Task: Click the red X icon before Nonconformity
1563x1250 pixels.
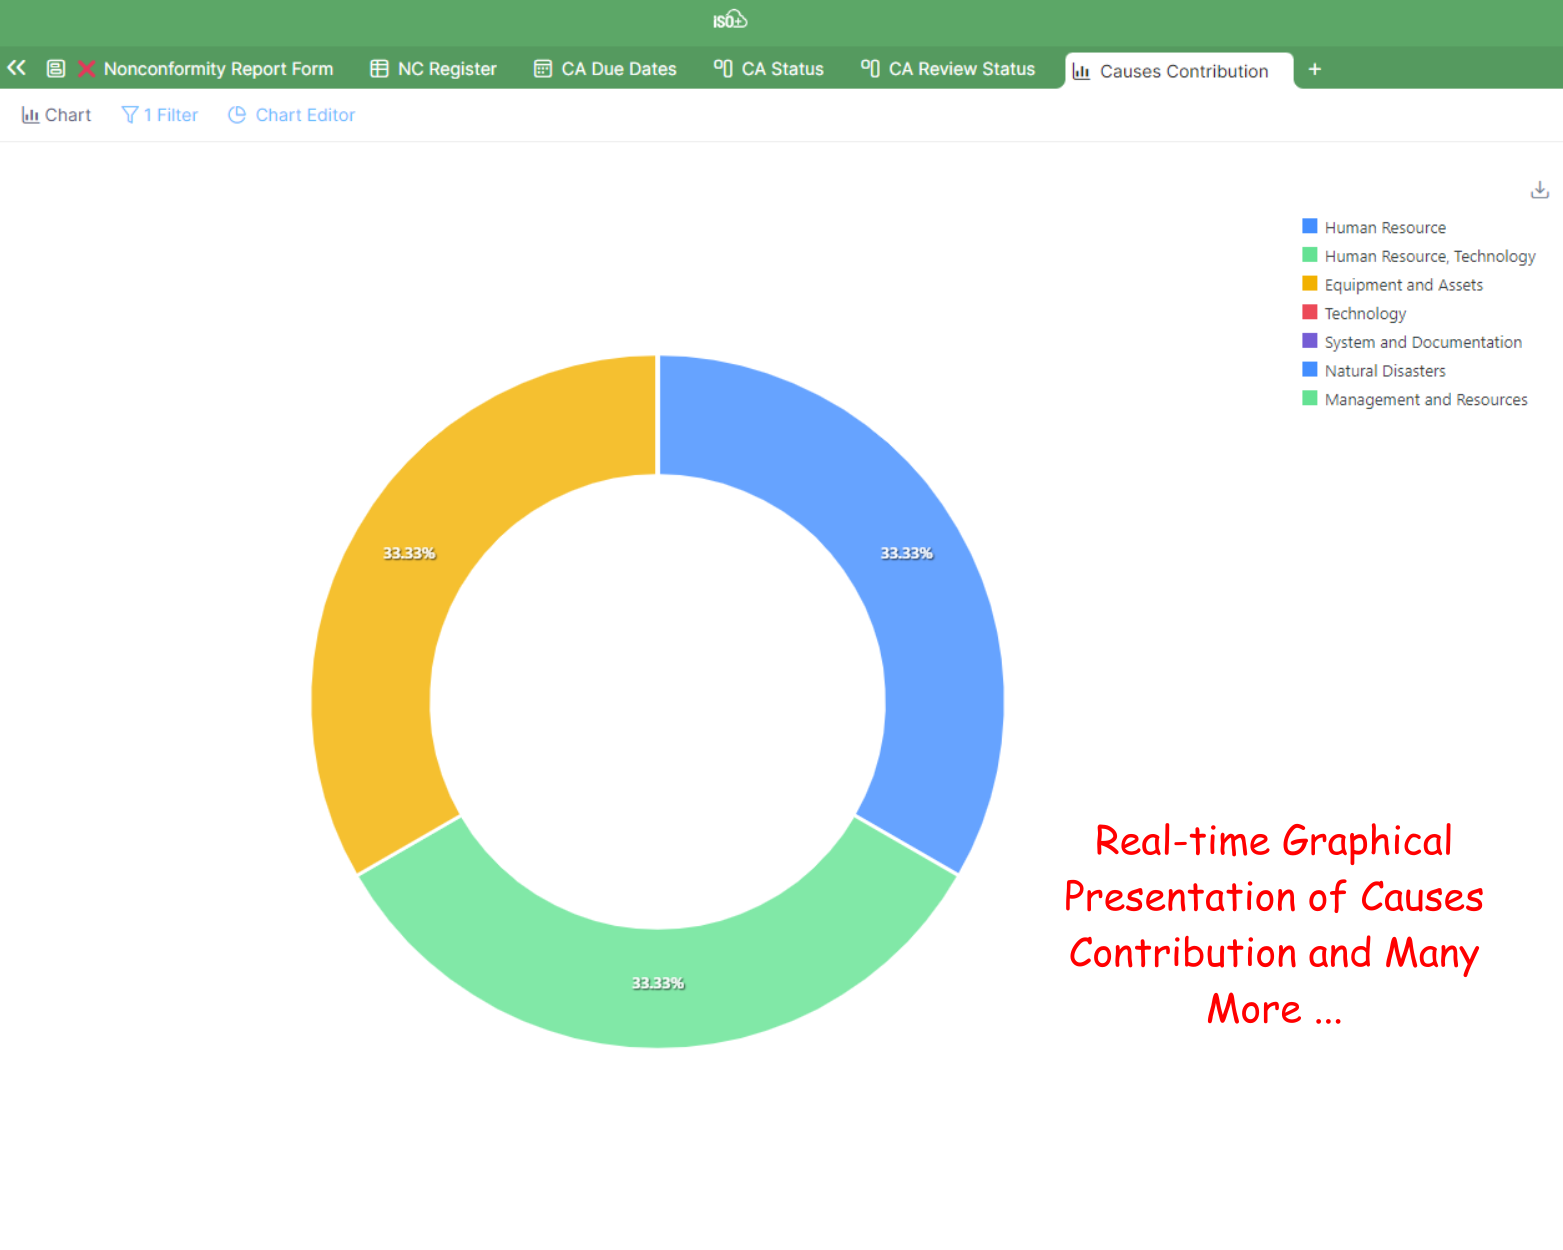Action: pyautogui.click(x=87, y=69)
